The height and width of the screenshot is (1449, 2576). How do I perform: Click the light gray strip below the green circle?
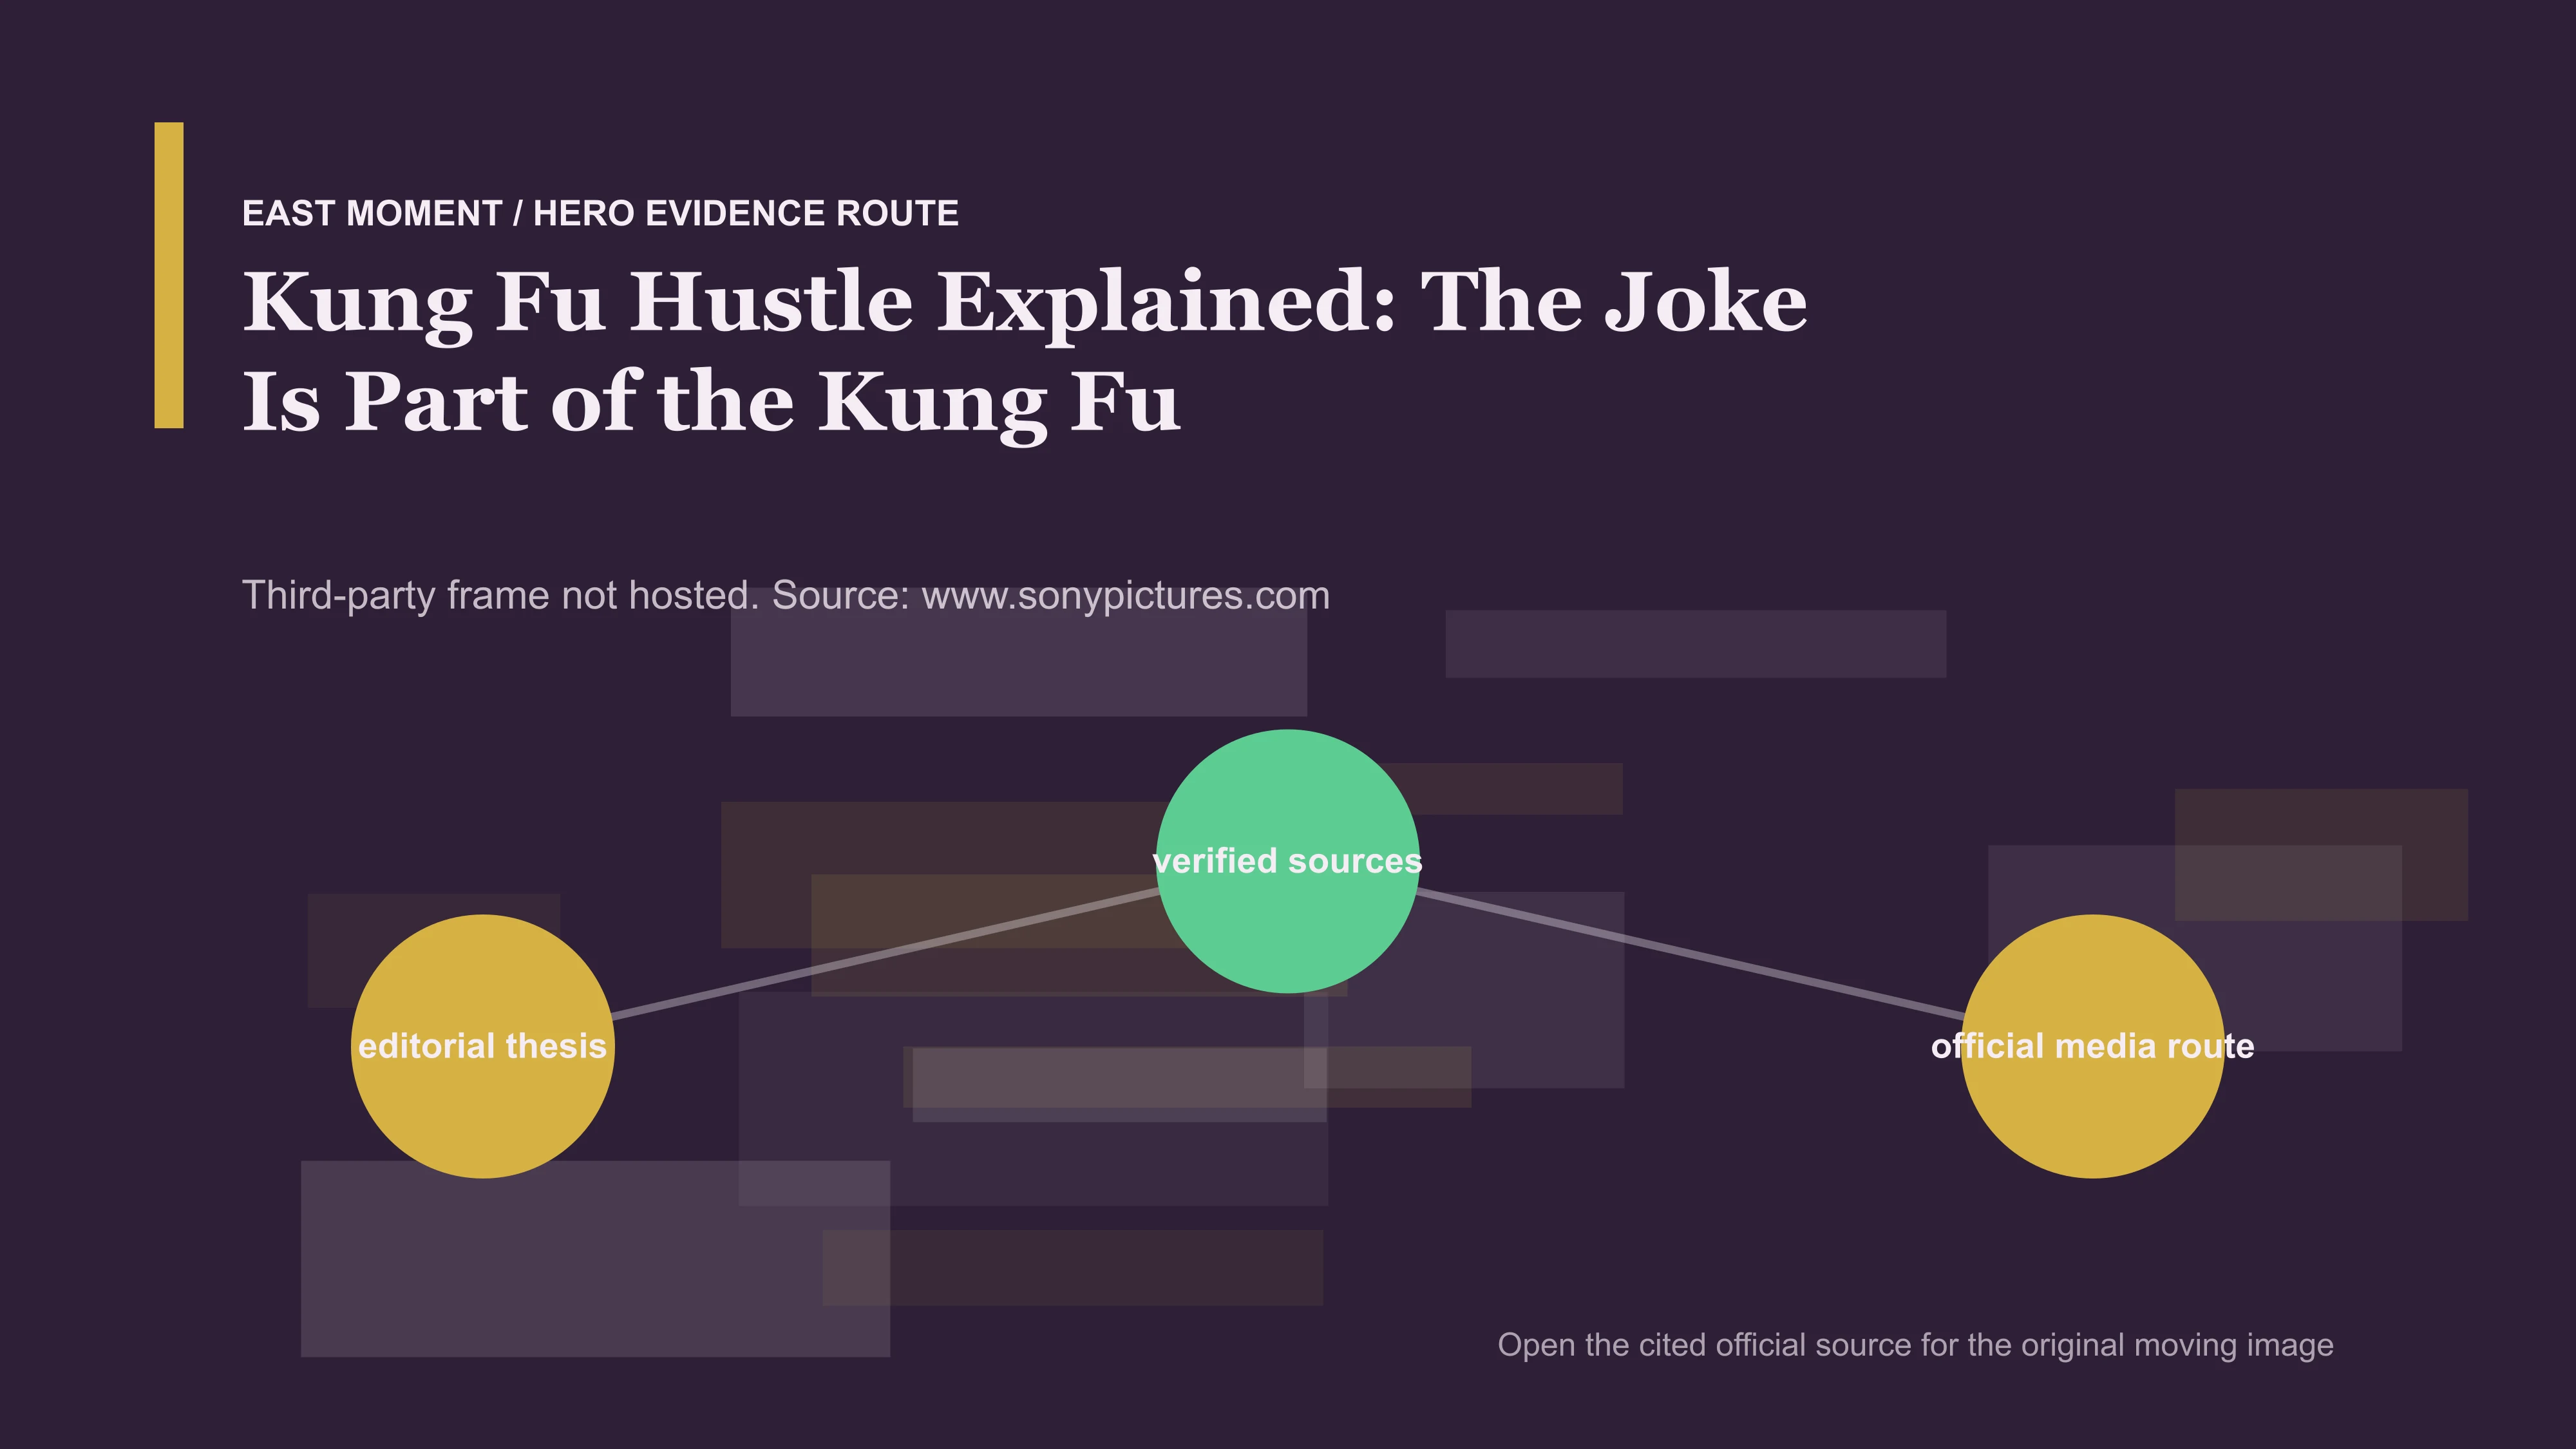[x=1120, y=1084]
